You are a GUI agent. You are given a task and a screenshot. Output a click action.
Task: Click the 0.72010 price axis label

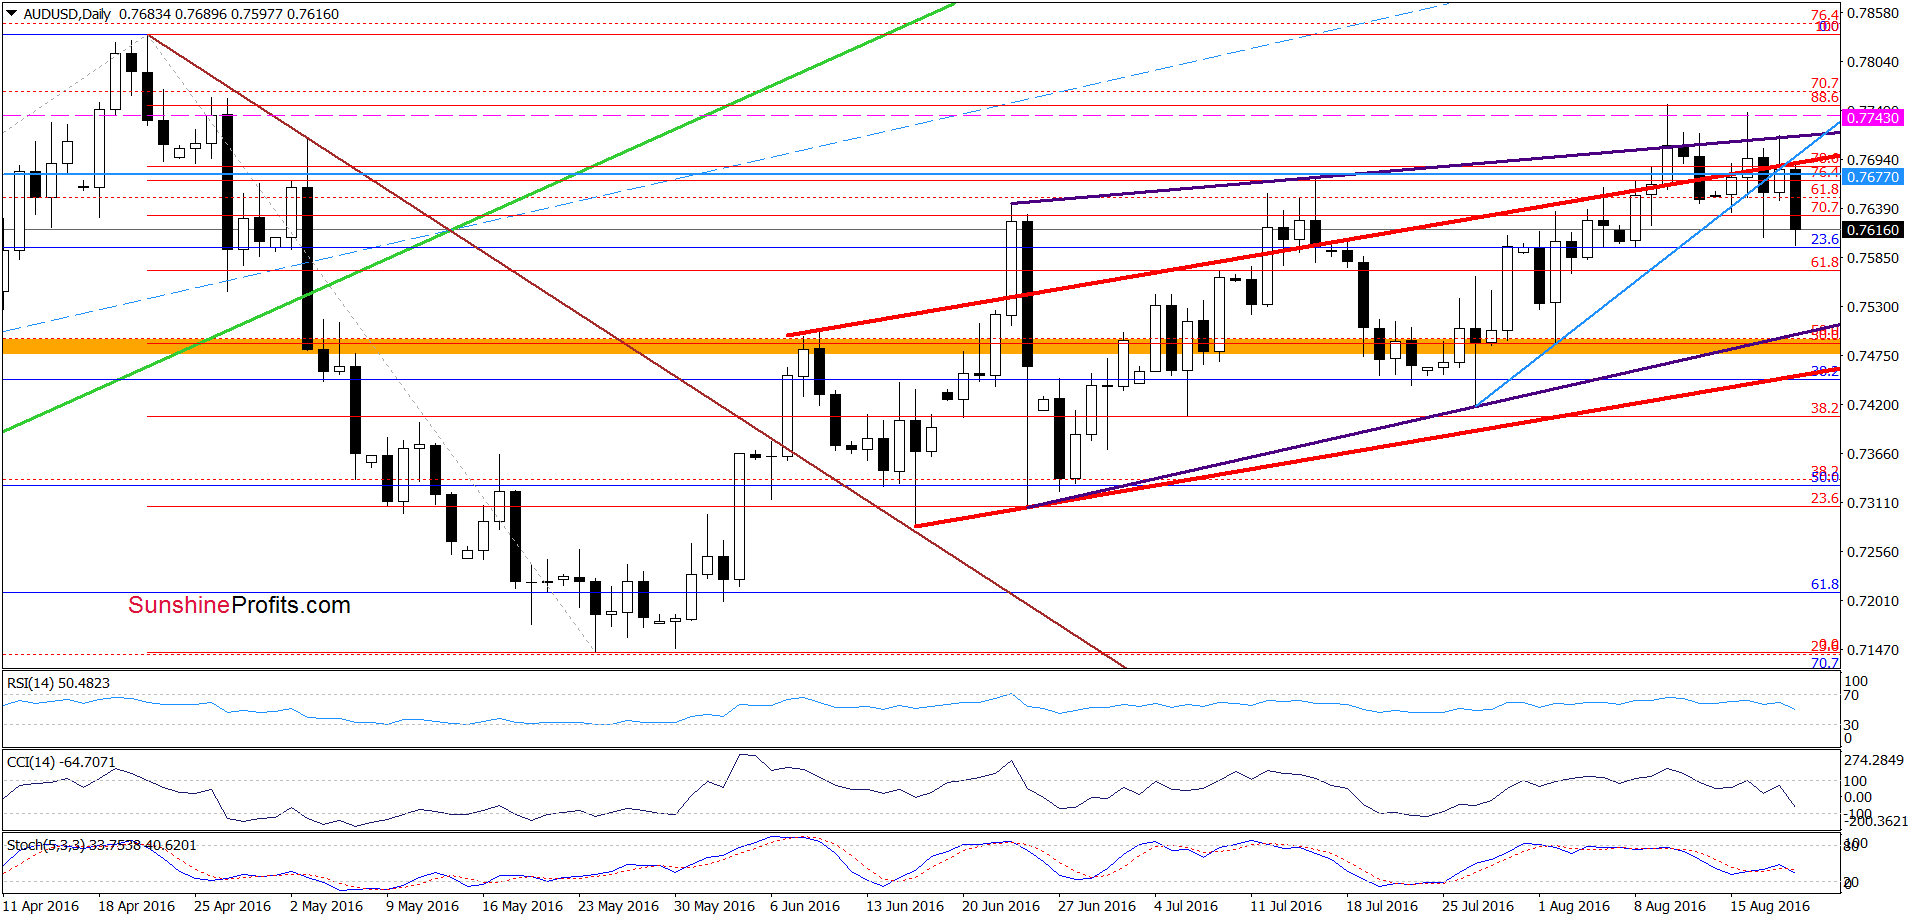(1872, 601)
